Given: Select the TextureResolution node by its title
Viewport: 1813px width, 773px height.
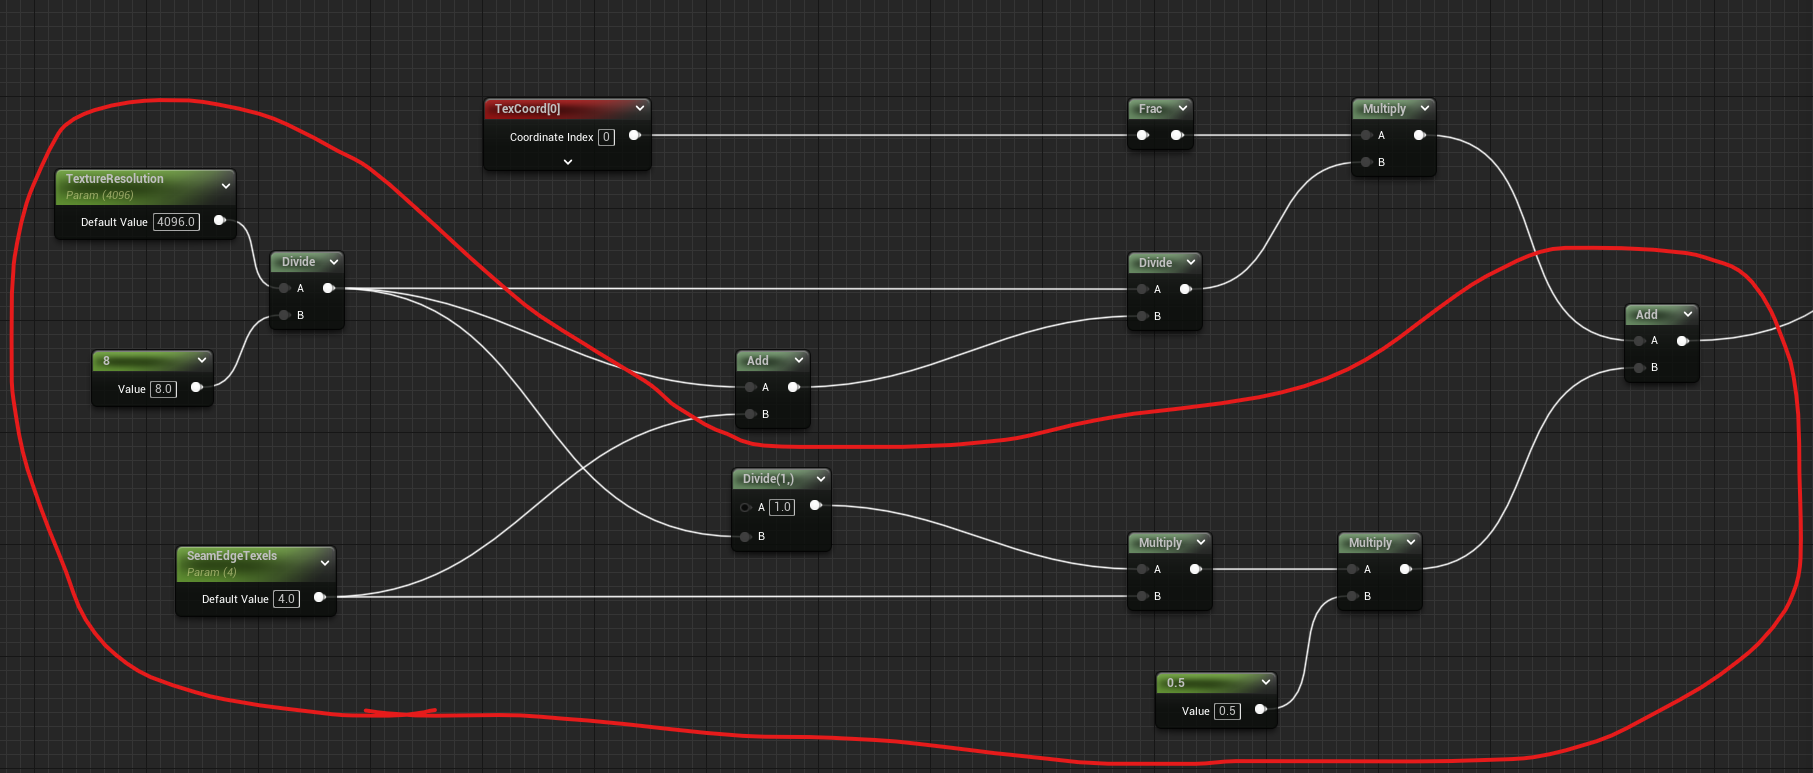Looking at the screenshot, I should click(115, 179).
